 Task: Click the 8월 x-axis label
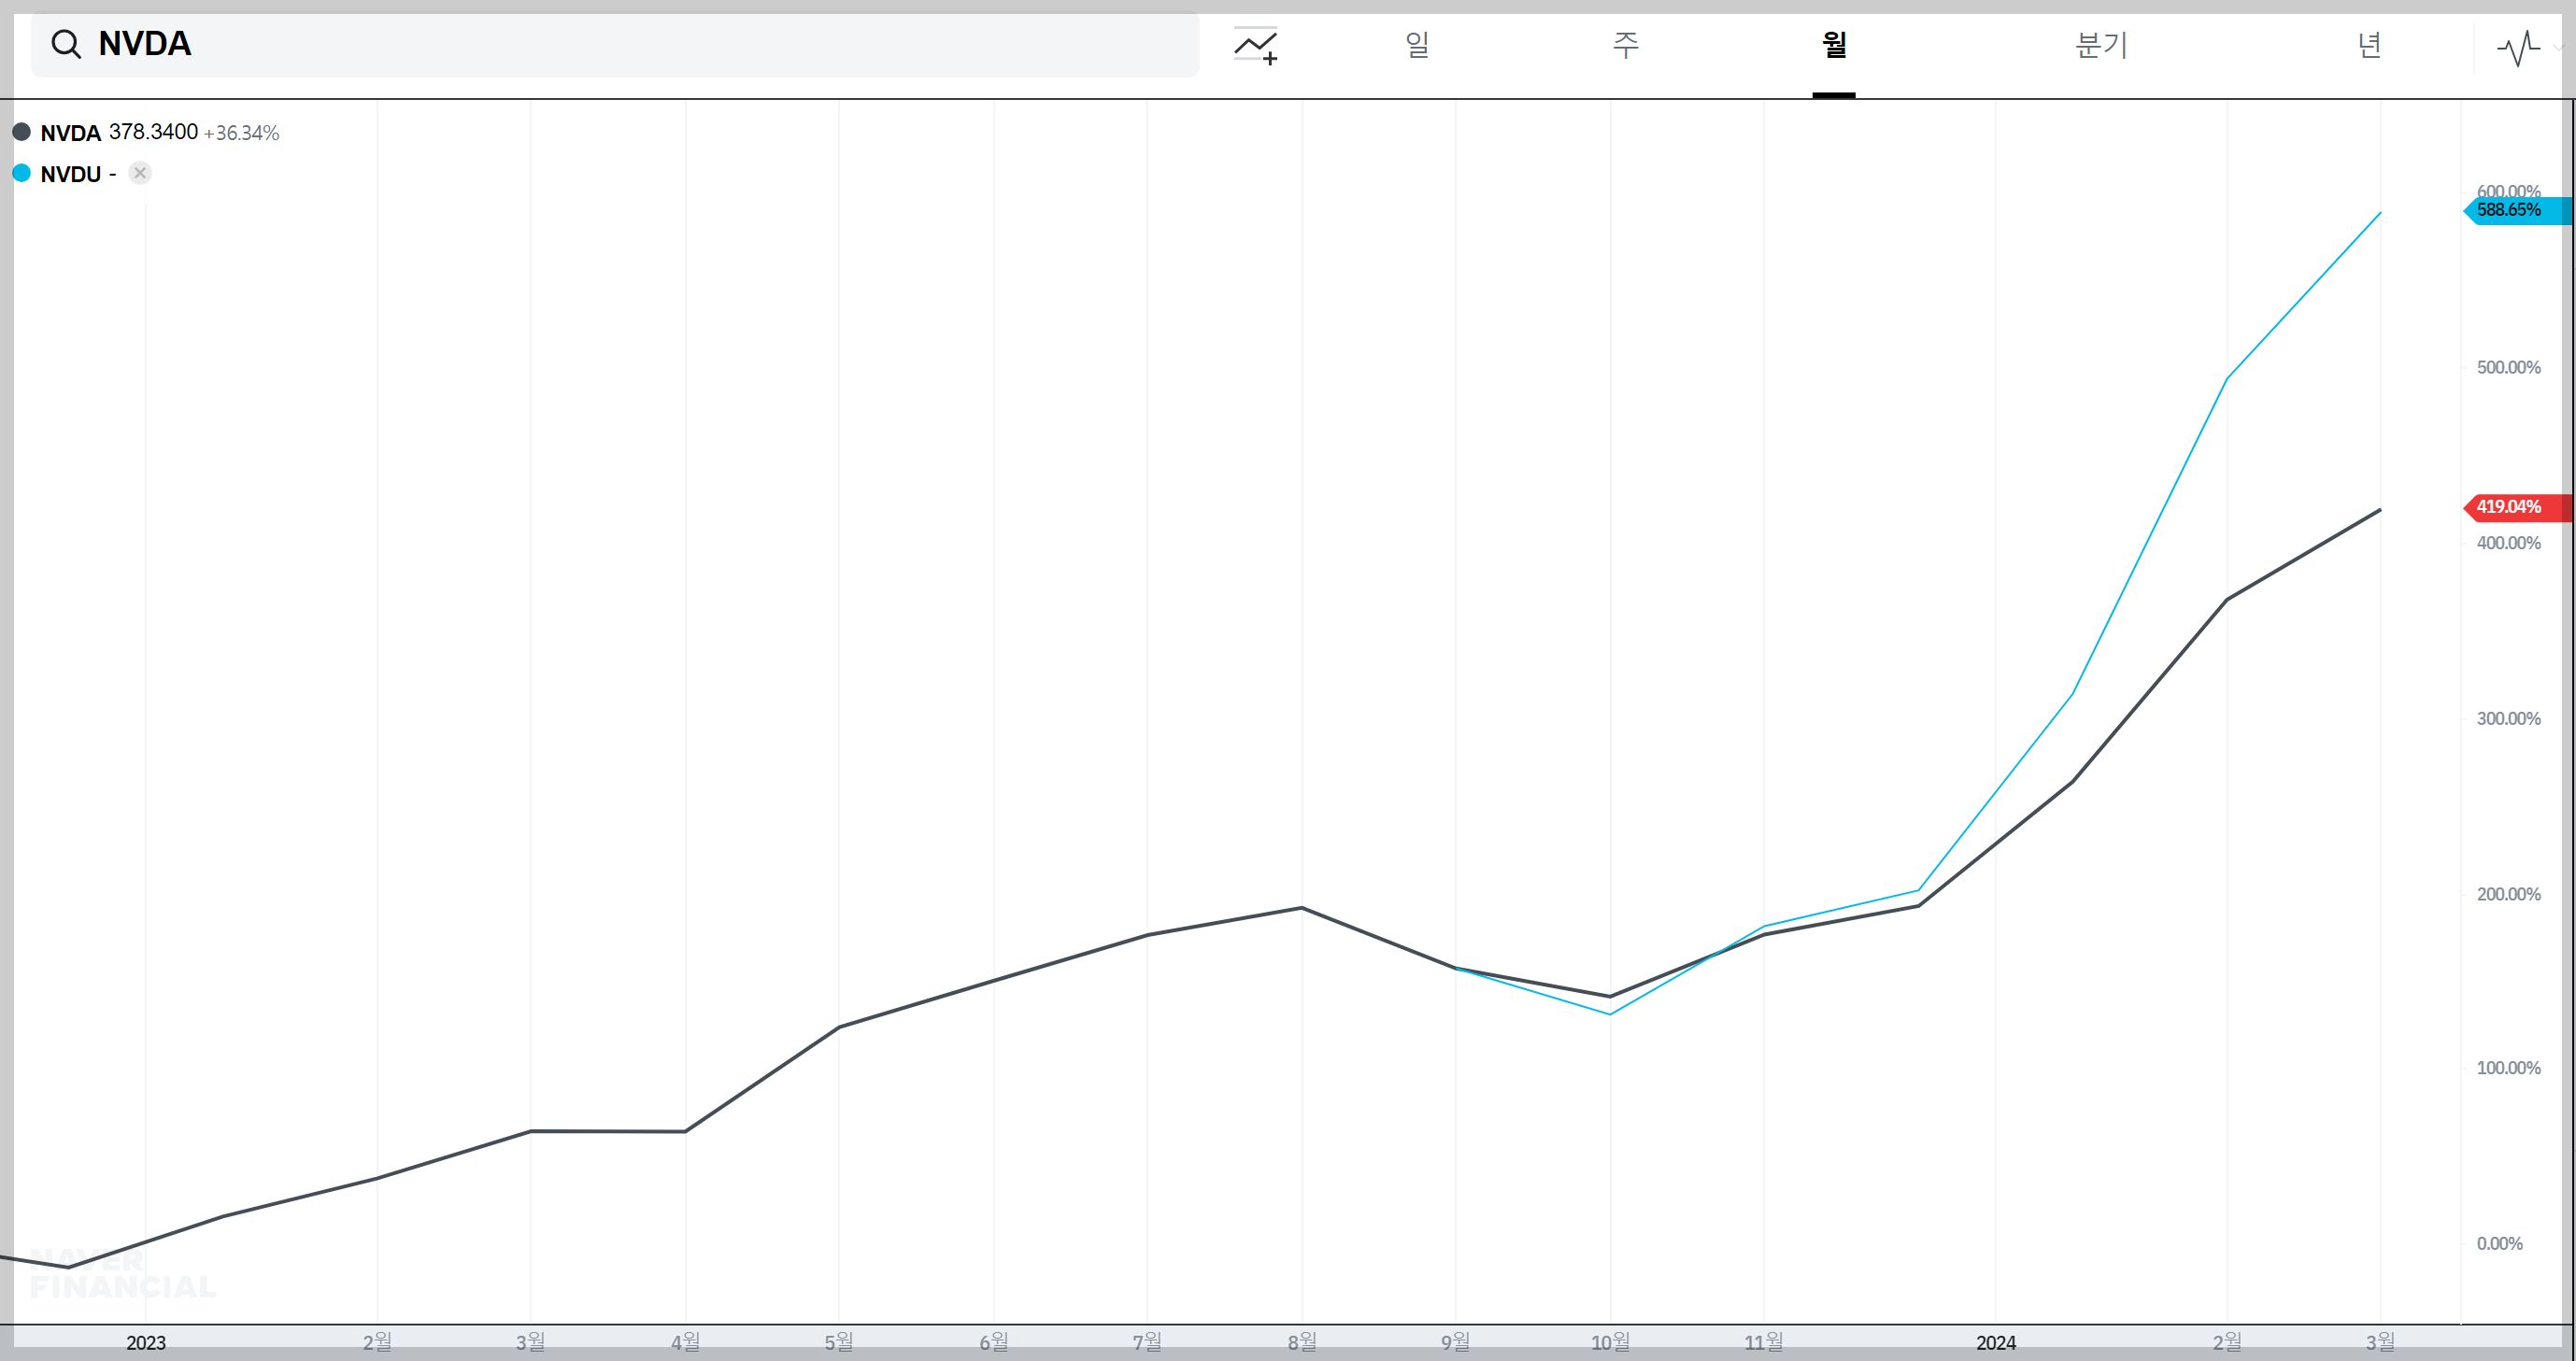point(1301,1342)
